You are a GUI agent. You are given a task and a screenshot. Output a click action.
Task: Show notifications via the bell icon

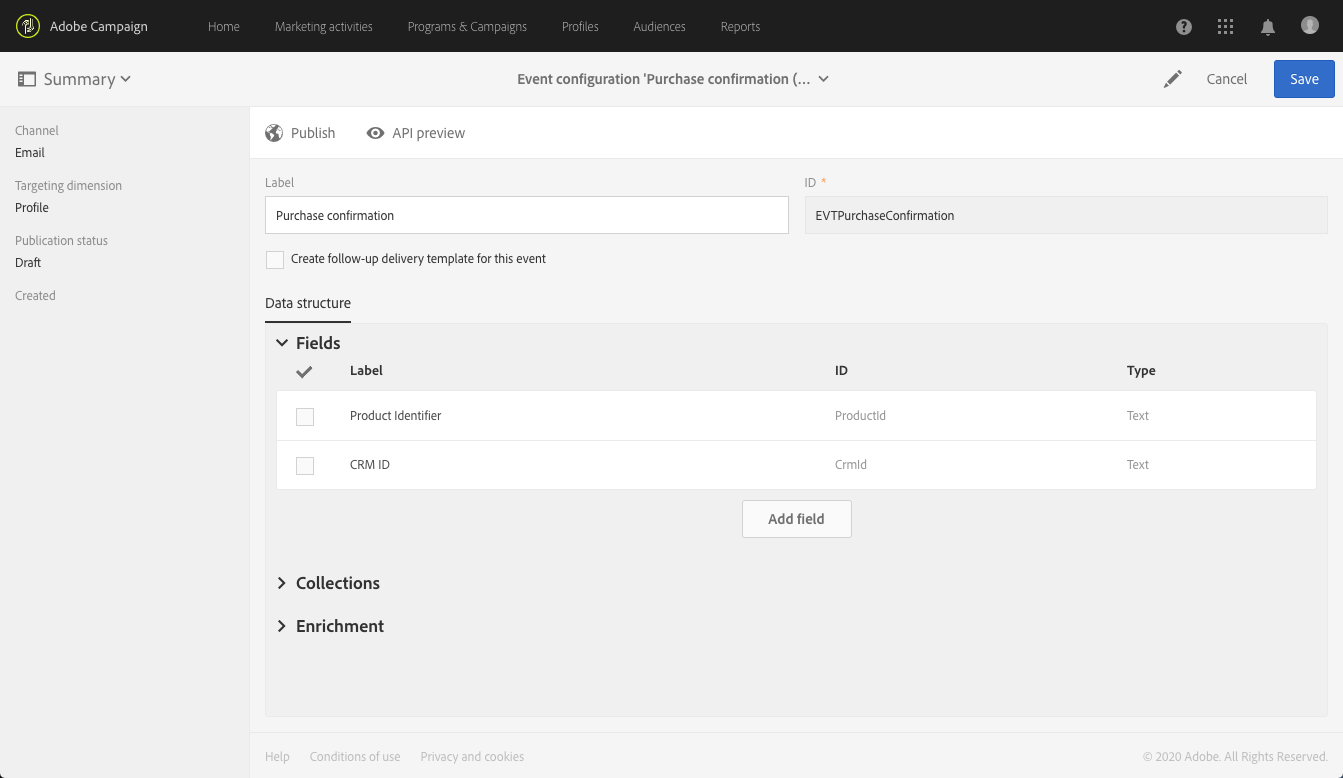1268,27
